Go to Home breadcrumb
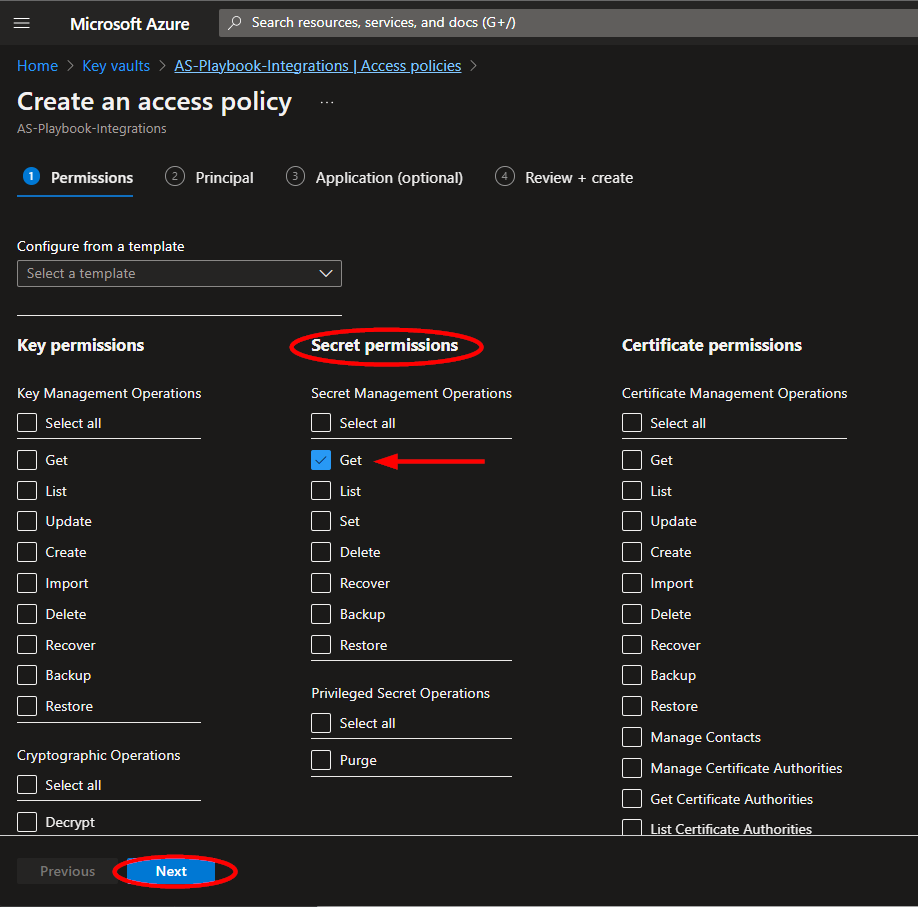The width and height of the screenshot is (918, 907). [x=37, y=66]
